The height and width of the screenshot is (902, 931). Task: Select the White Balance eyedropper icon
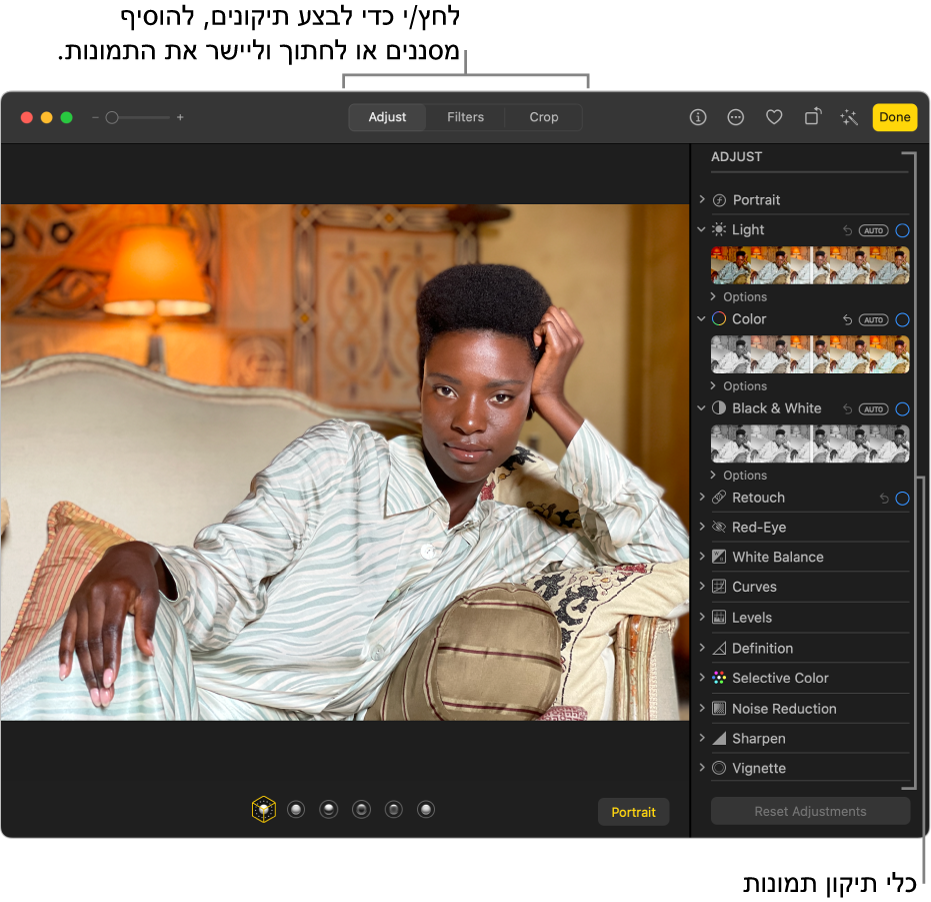(720, 557)
